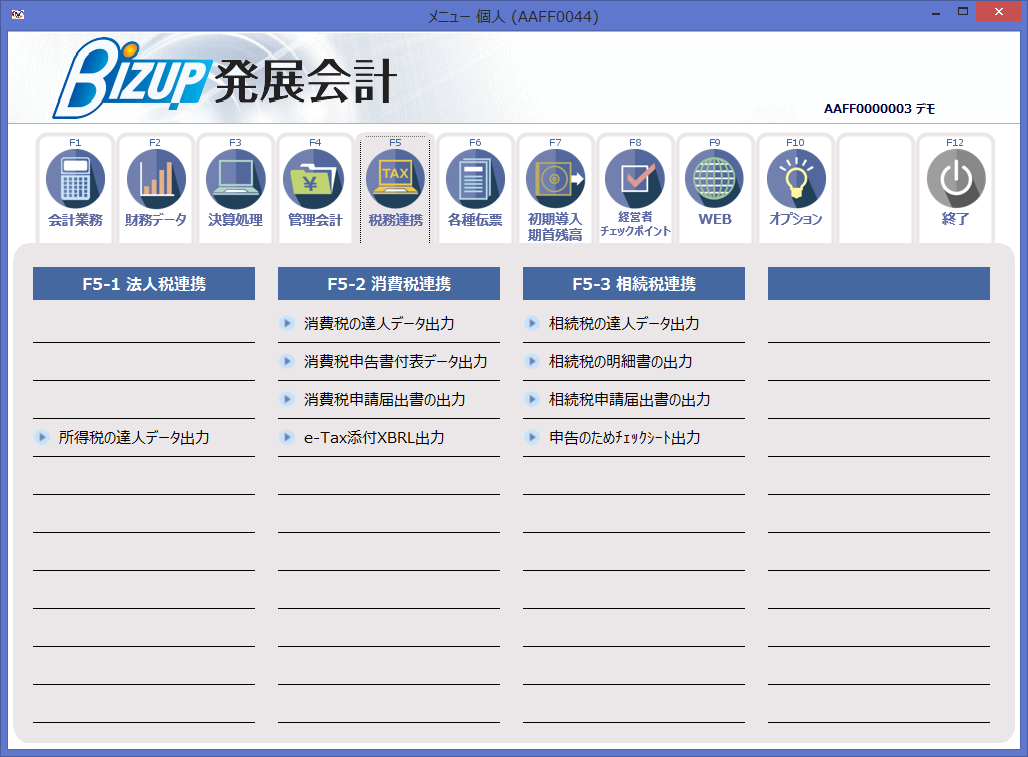This screenshot has width=1028, height=757.
Task: Select the F5-3 相続税連携 section header
Action: pos(633,283)
